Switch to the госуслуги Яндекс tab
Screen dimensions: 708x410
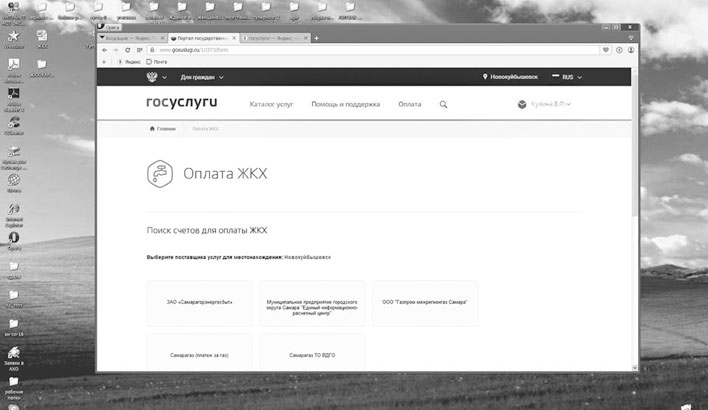[x=275, y=38]
